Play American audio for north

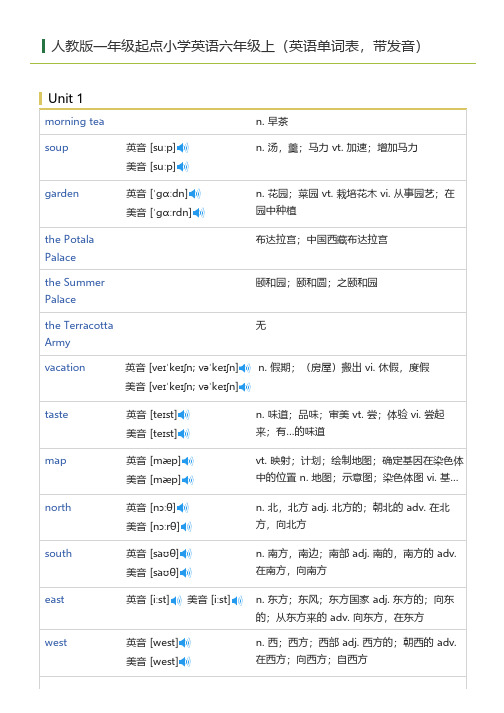coord(186,527)
